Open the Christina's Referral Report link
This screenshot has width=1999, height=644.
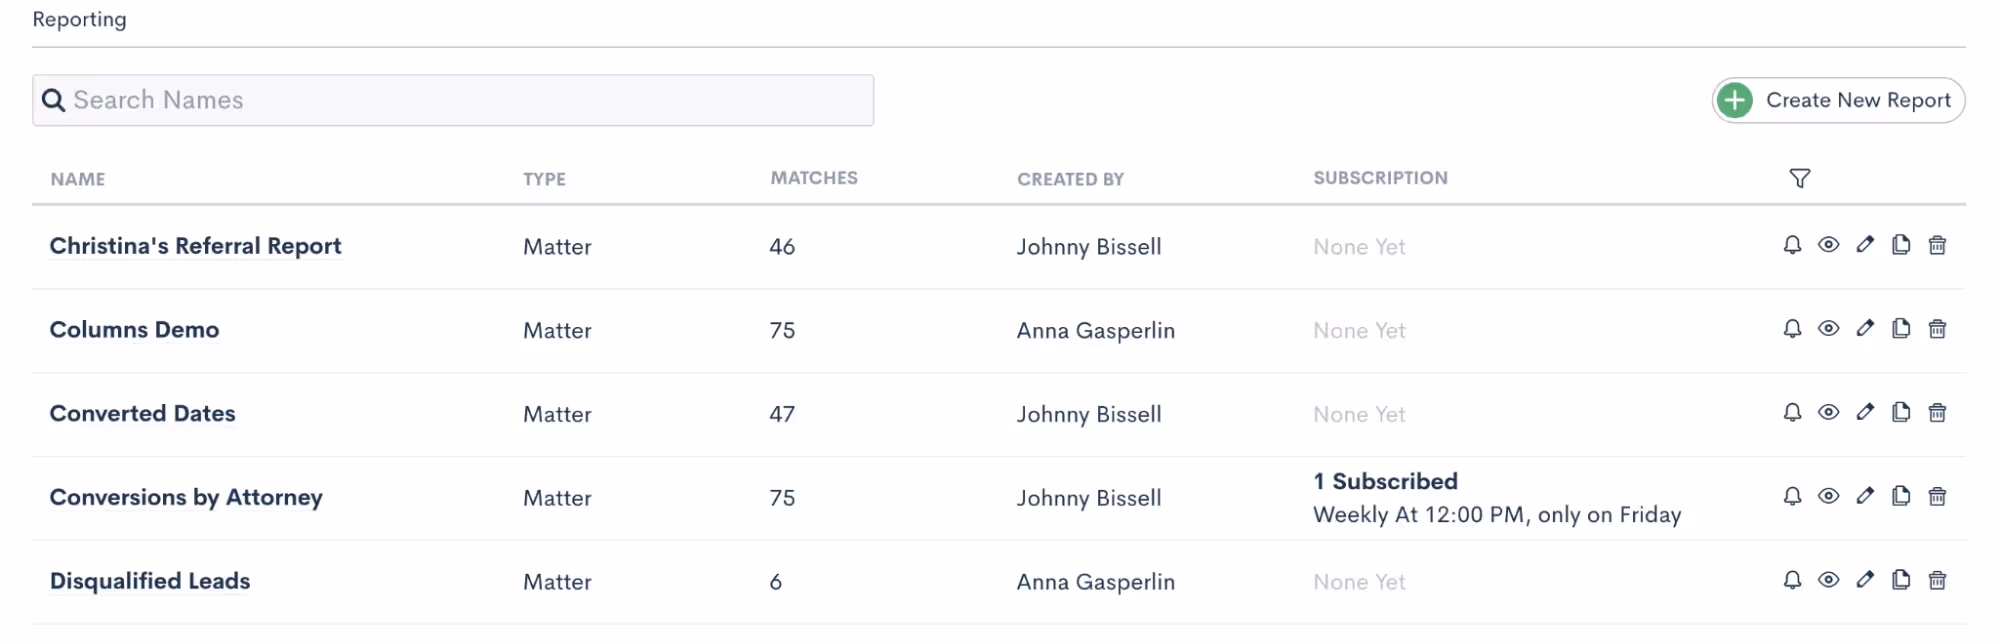click(x=195, y=246)
